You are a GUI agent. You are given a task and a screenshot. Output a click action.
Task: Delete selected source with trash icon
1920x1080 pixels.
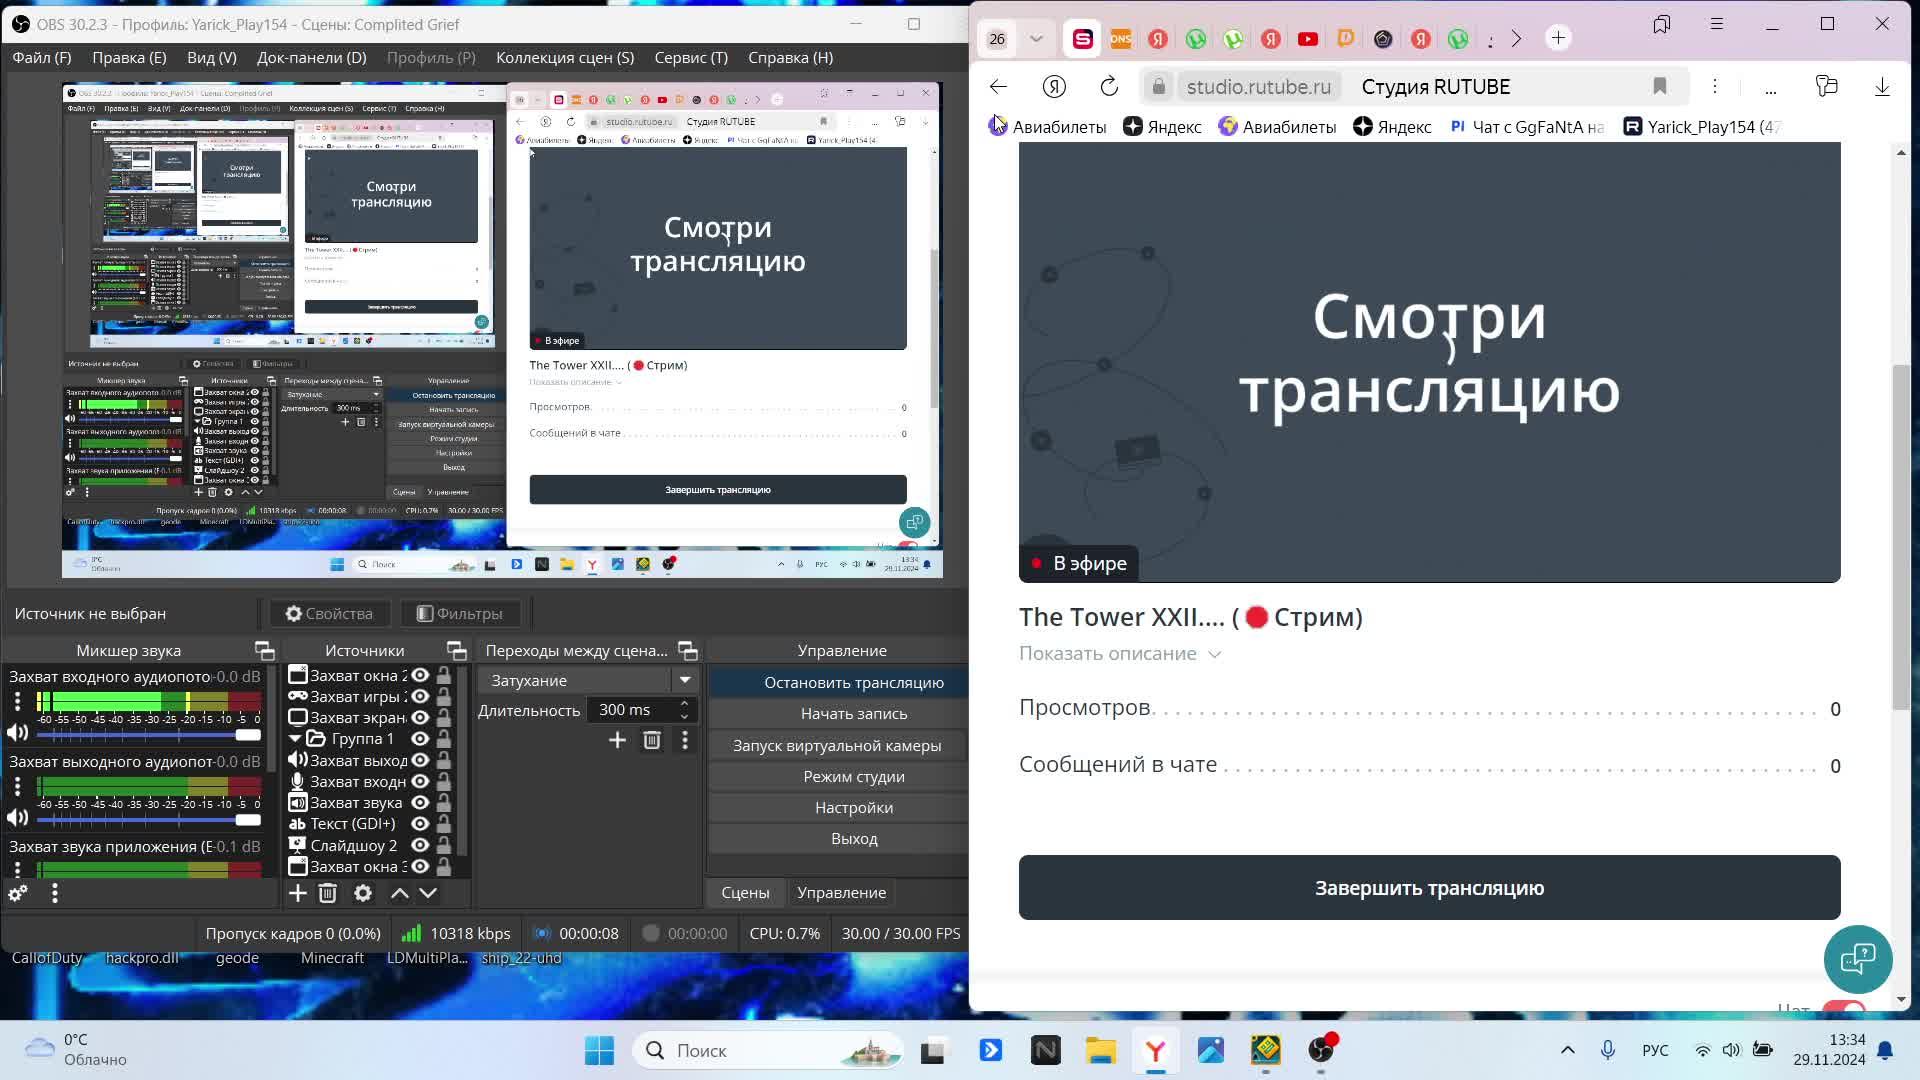coord(327,893)
